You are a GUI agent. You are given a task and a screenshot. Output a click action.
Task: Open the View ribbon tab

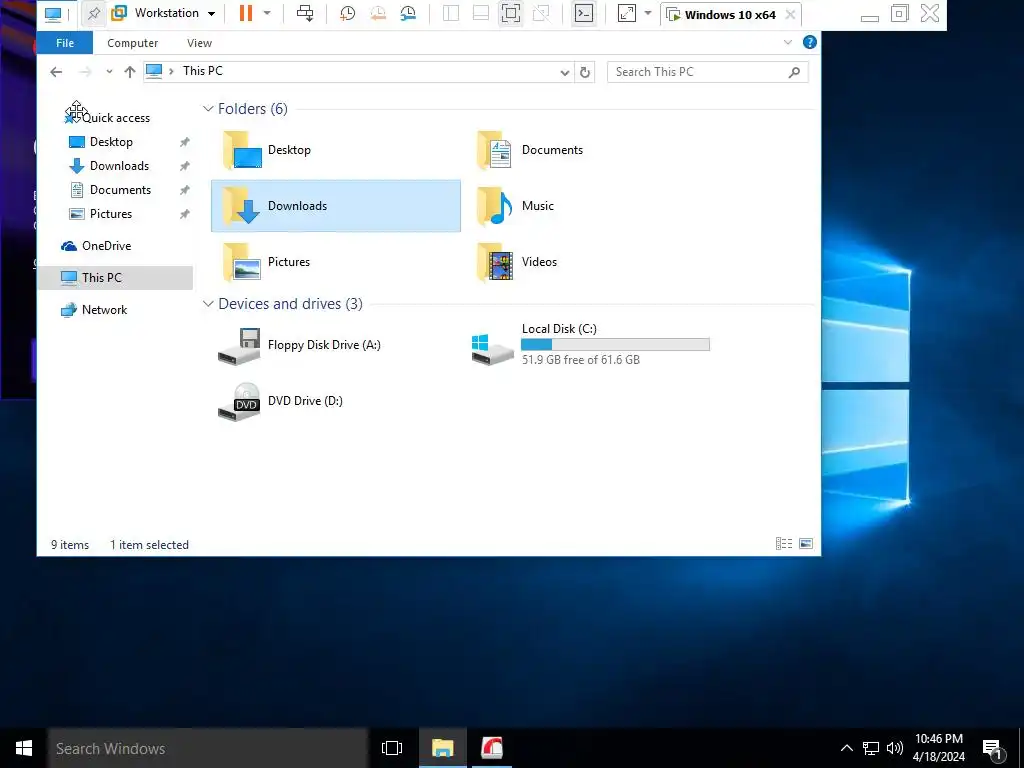pos(199,43)
